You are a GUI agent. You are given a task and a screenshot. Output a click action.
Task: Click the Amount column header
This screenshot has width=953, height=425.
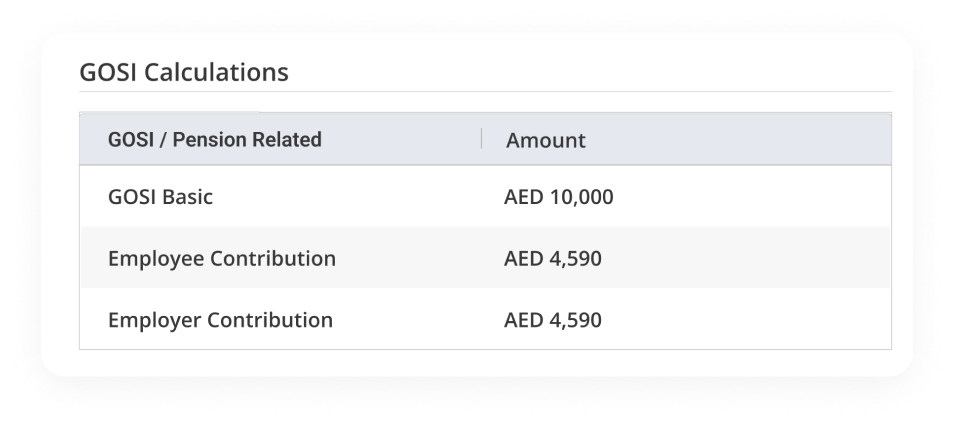pos(546,140)
